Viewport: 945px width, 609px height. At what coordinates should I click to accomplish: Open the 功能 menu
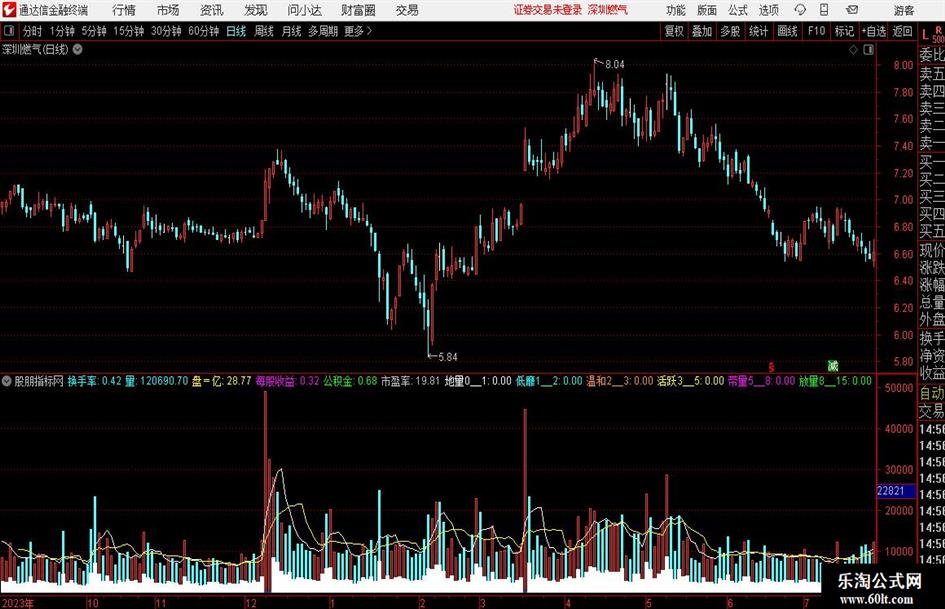point(676,10)
